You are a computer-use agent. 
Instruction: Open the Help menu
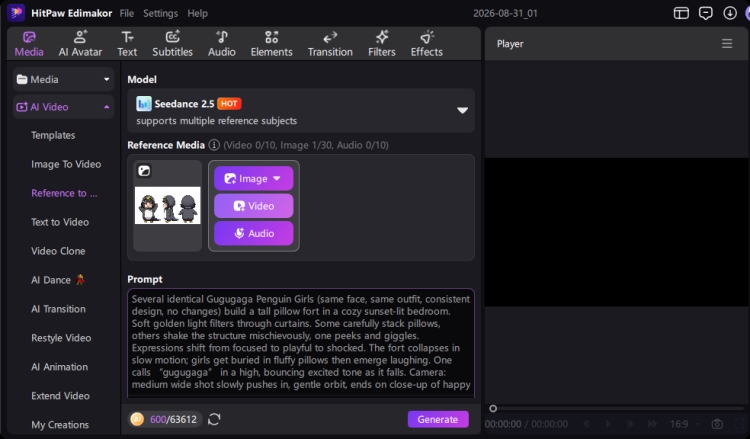tap(197, 13)
